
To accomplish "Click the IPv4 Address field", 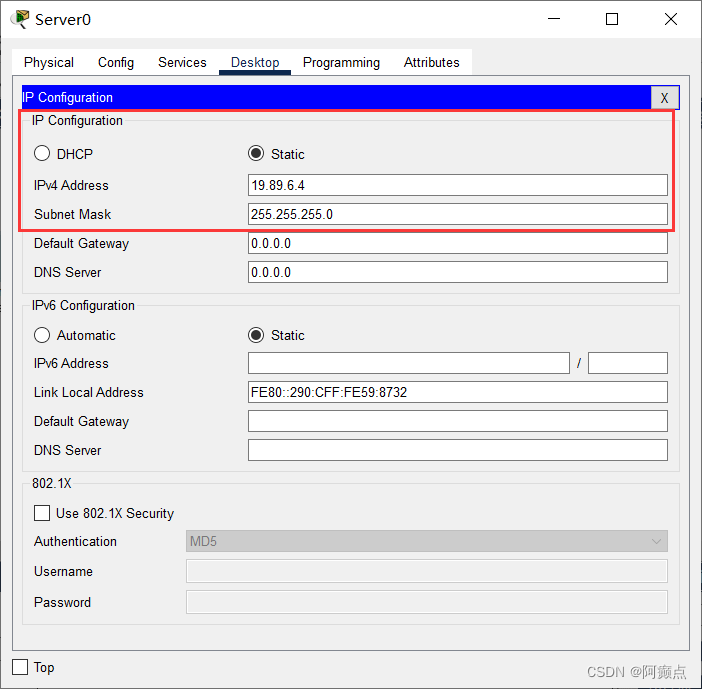I will [458, 185].
